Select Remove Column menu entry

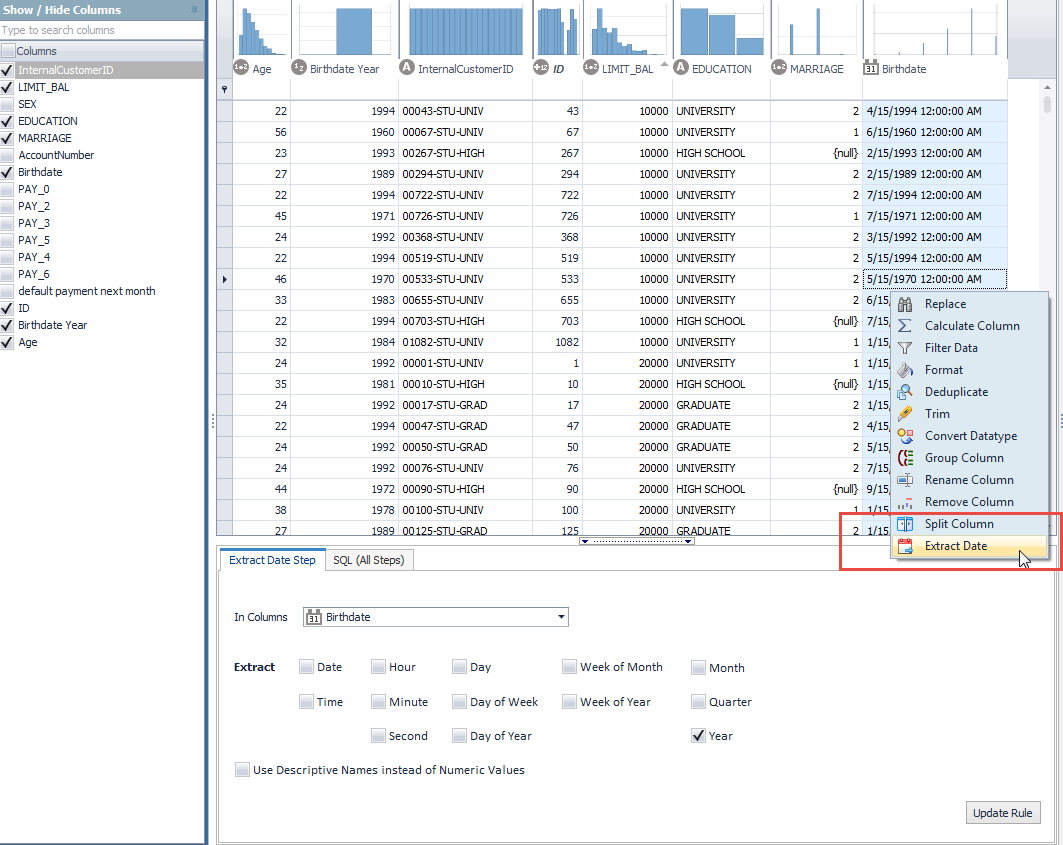click(x=969, y=502)
